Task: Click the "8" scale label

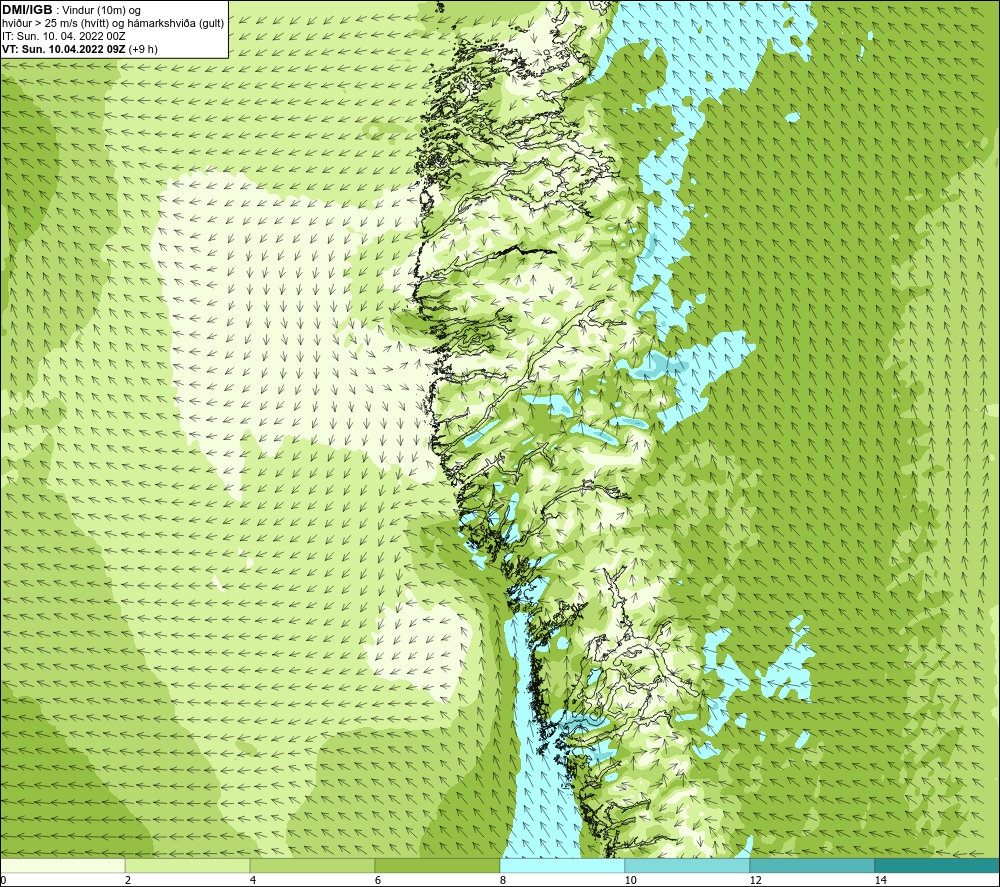Action: pyautogui.click(x=503, y=880)
